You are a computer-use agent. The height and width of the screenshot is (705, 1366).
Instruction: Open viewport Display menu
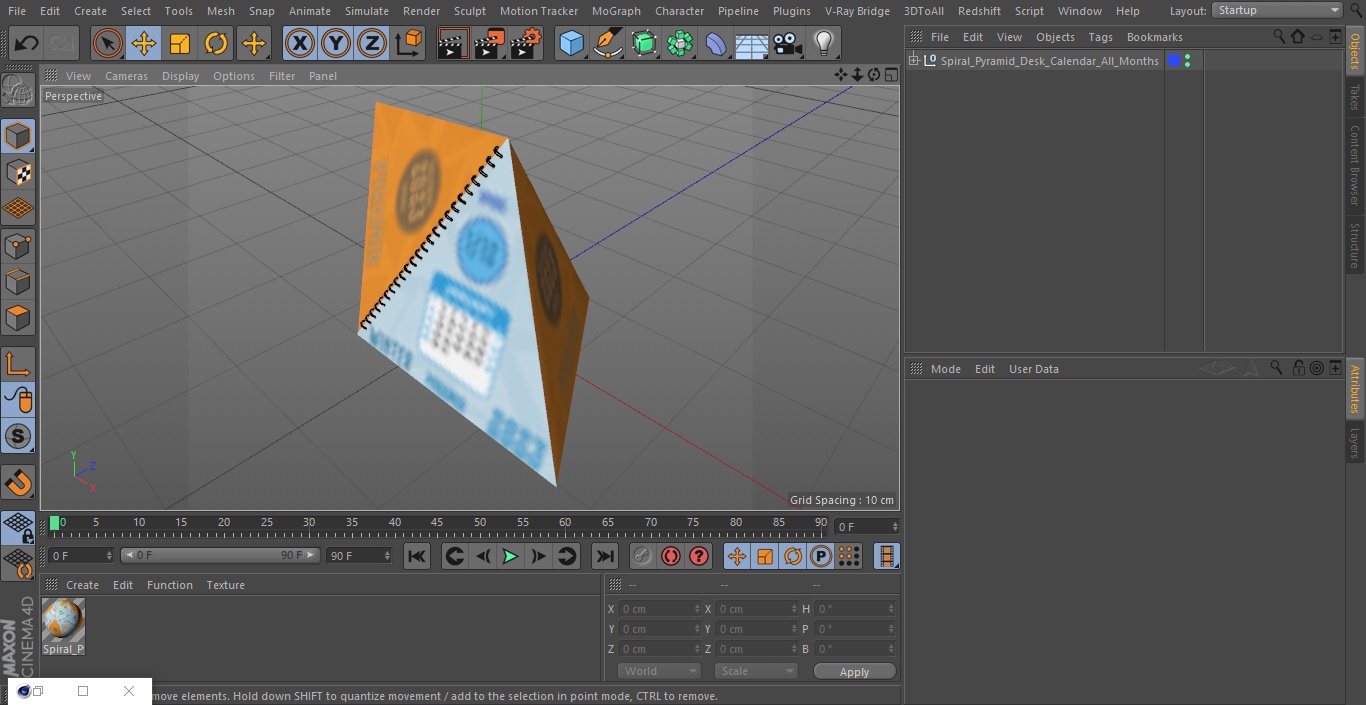click(180, 76)
